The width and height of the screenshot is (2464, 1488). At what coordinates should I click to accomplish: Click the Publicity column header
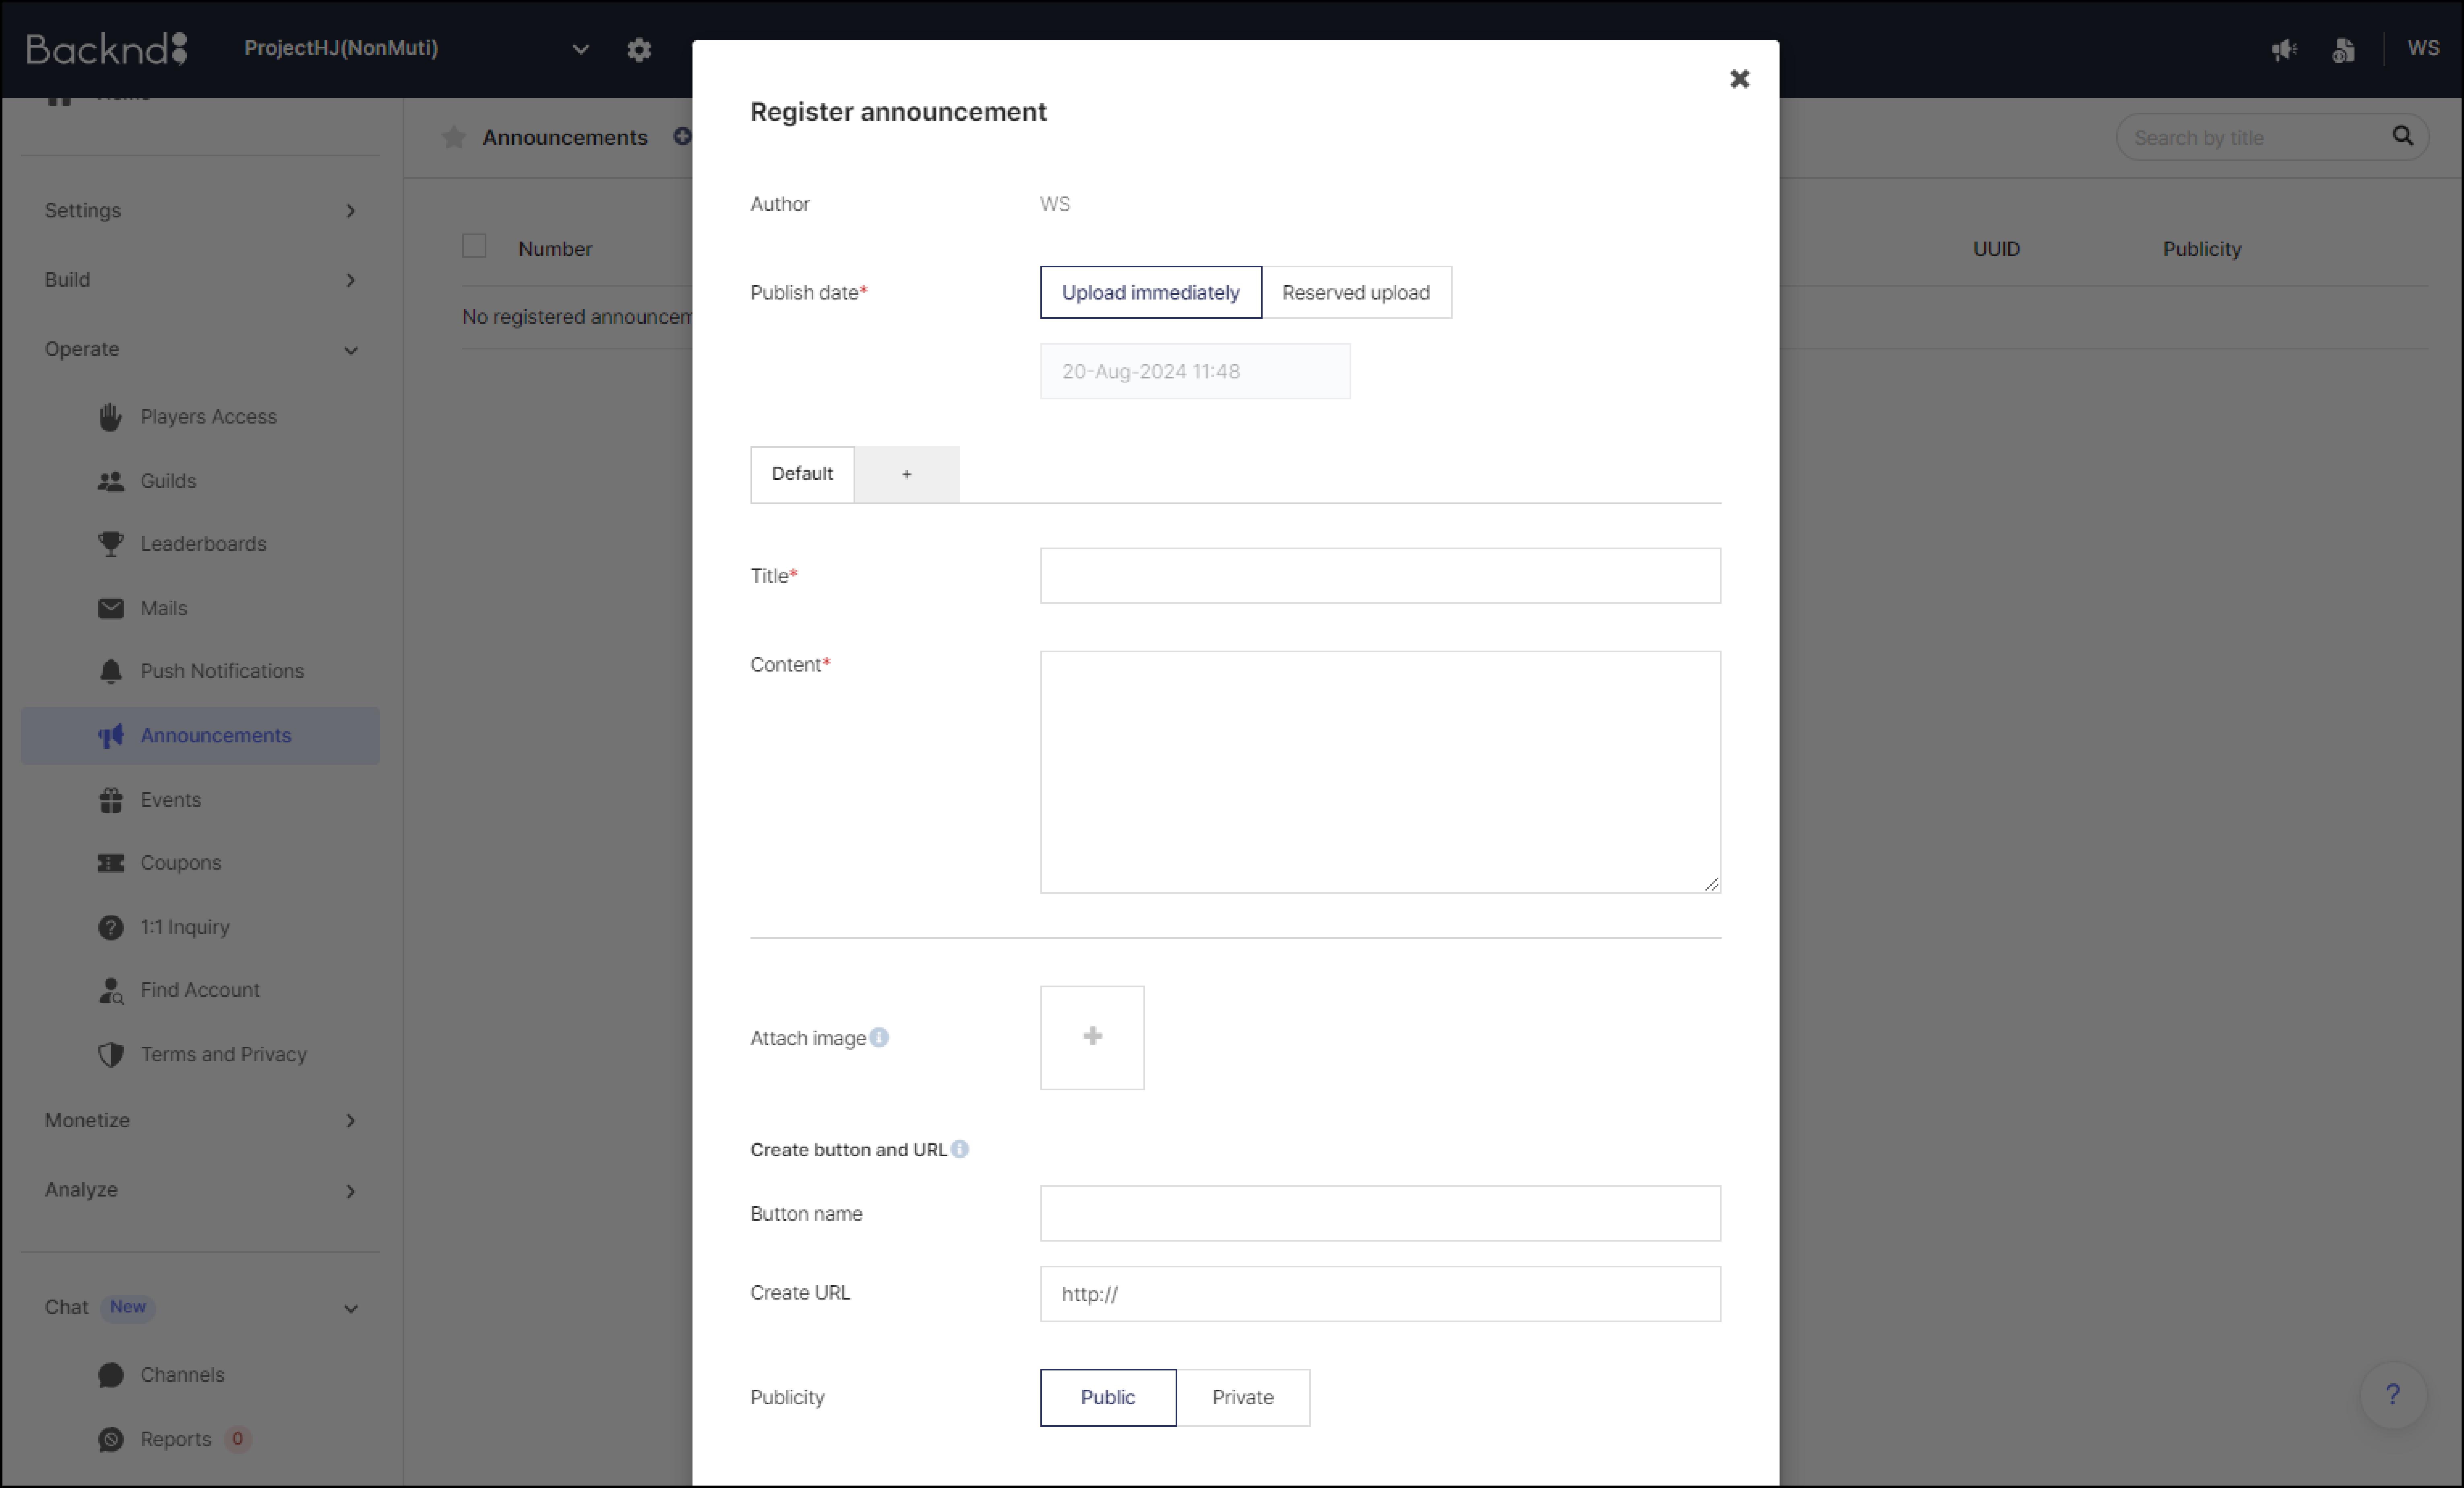coord(2202,249)
